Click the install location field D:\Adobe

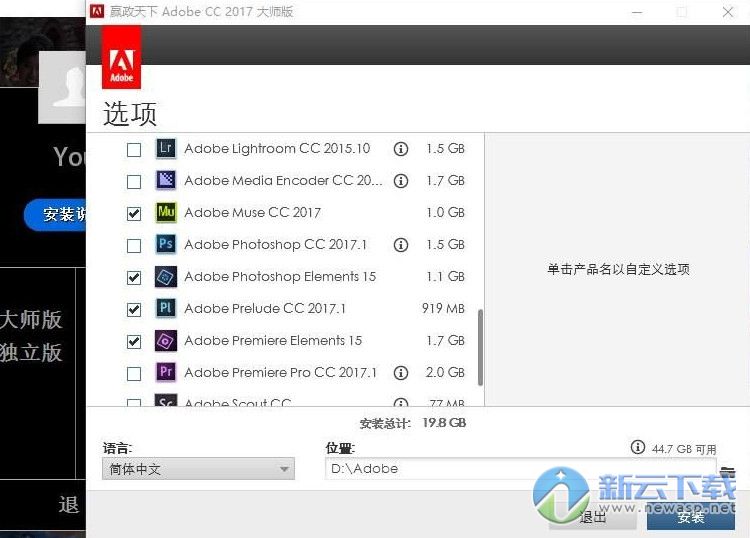tap(520, 469)
